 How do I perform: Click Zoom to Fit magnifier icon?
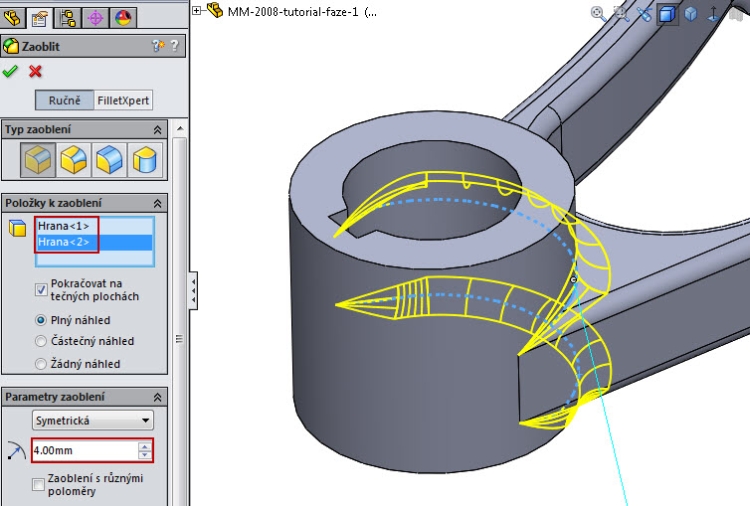[x=598, y=13]
